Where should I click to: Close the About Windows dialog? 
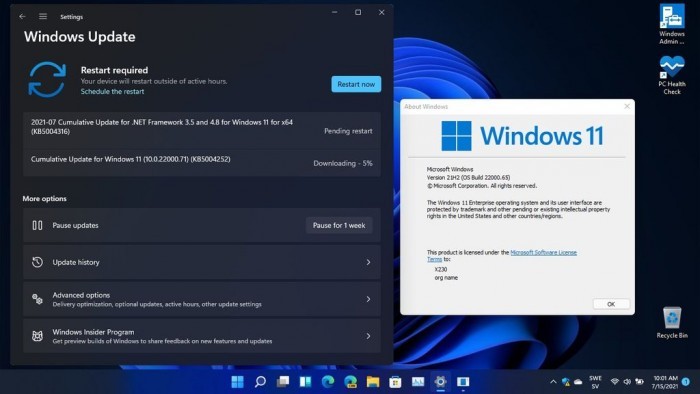click(x=627, y=106)
